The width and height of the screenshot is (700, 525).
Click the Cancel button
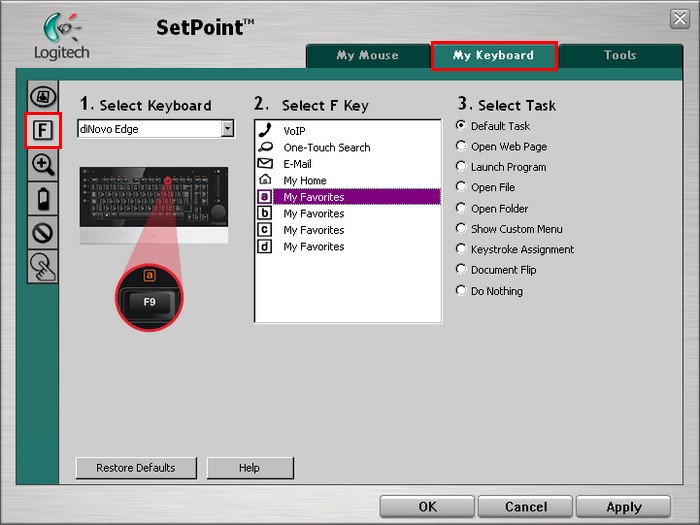[525, 507]
